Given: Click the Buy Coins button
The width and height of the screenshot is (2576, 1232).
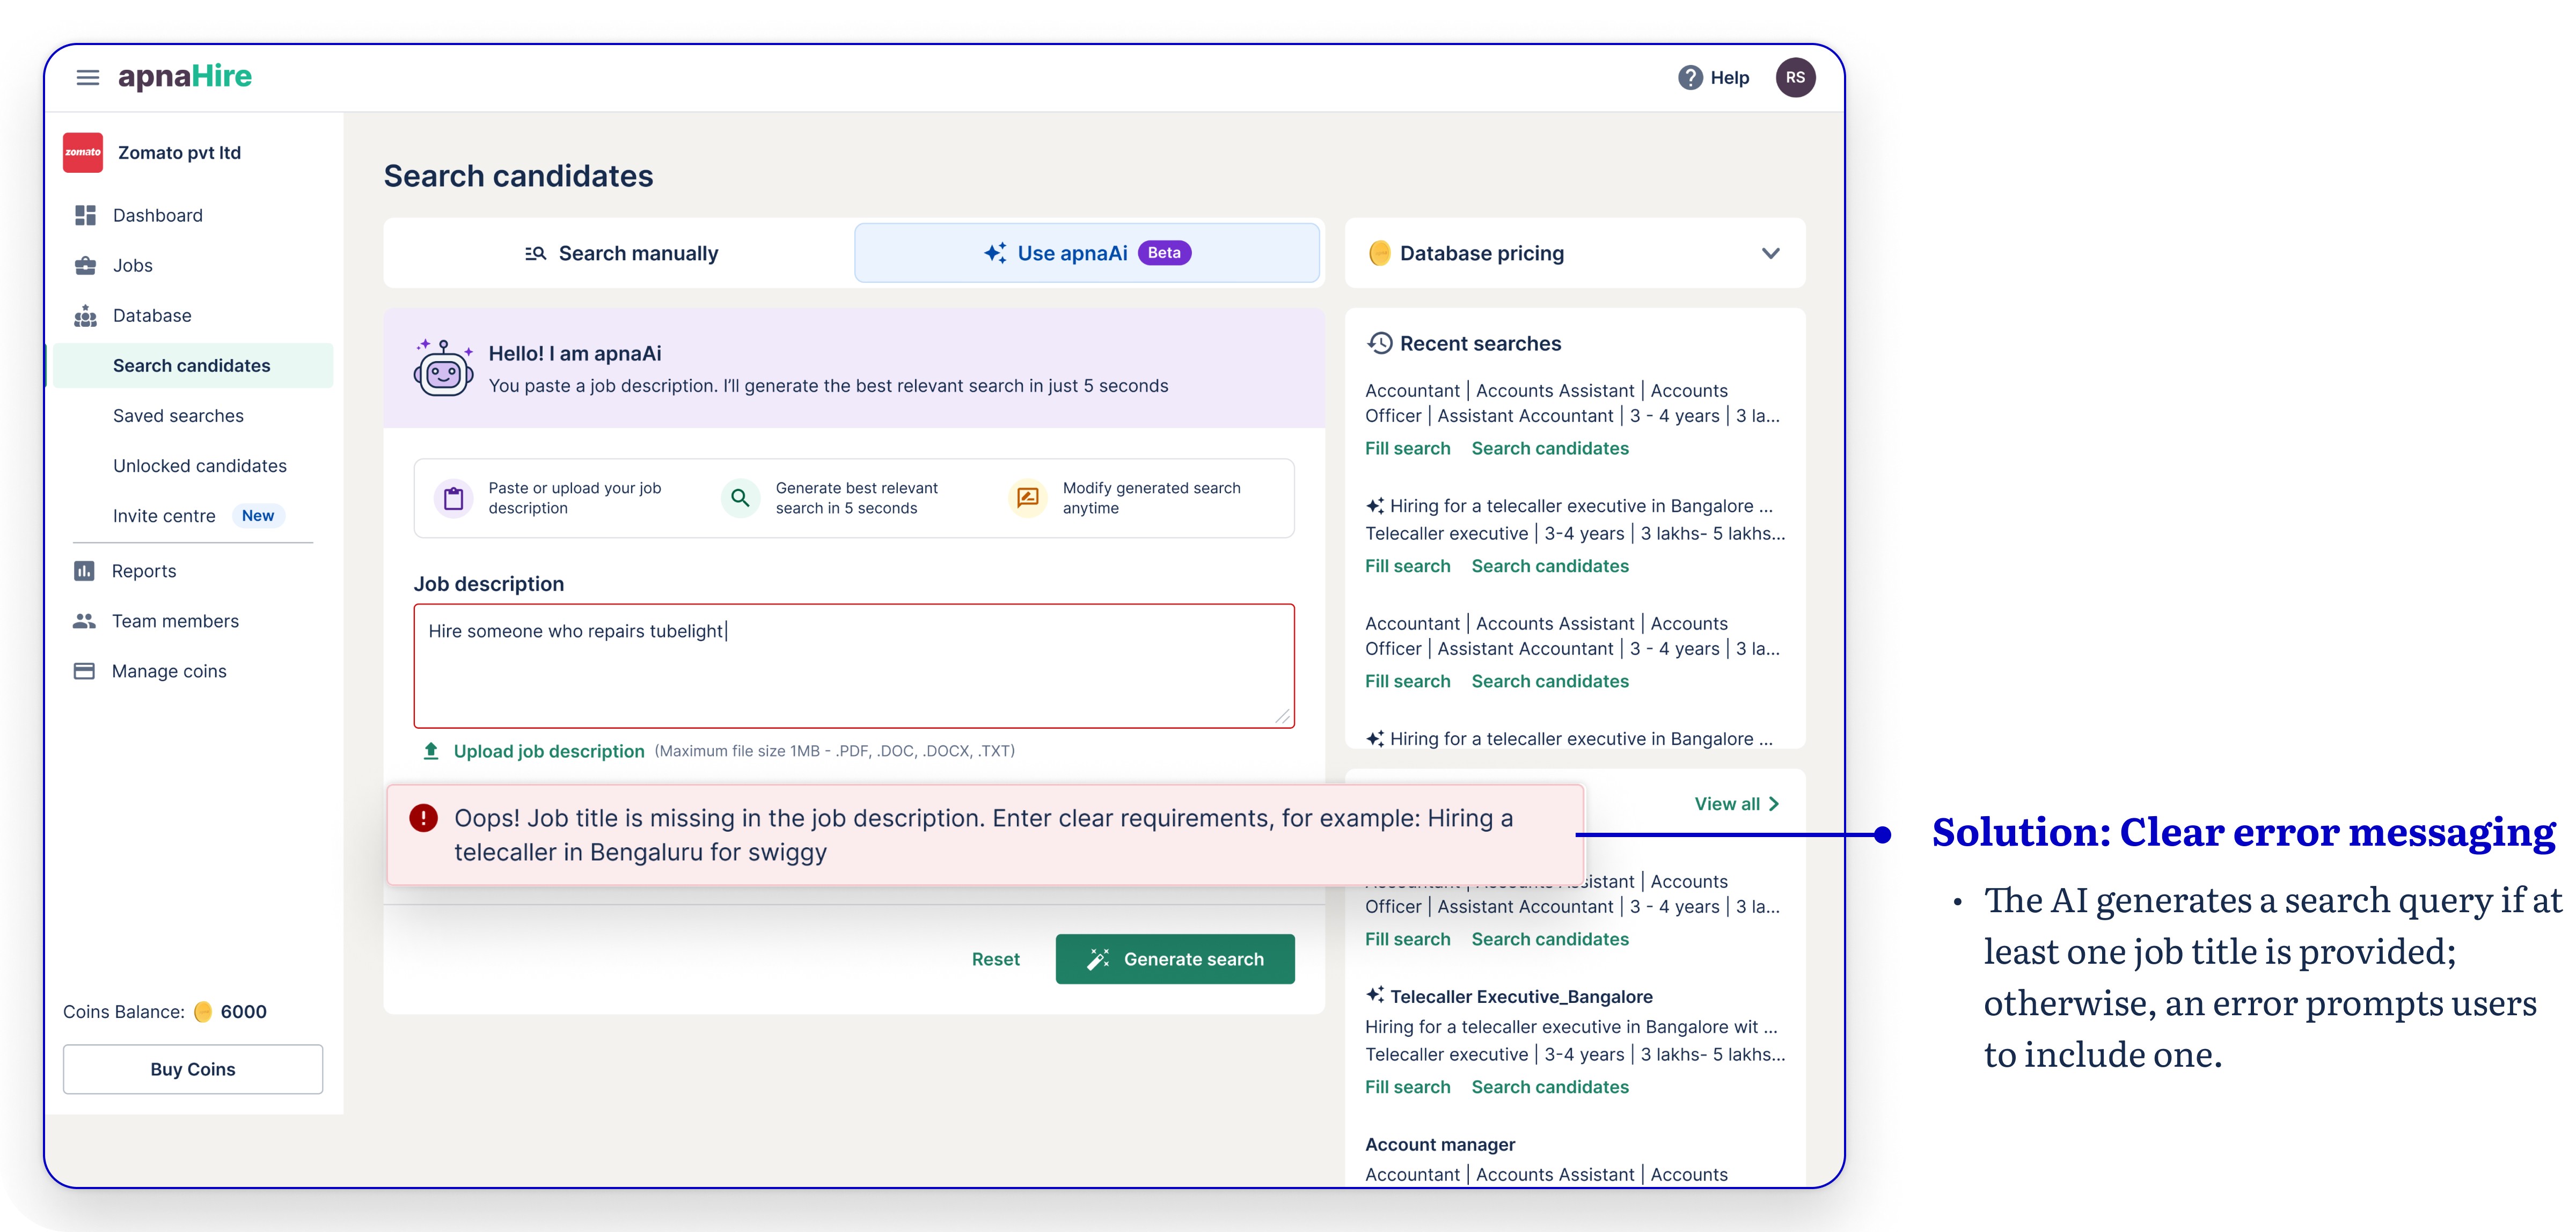Looking at the screenshot, I should [193, 1069].
